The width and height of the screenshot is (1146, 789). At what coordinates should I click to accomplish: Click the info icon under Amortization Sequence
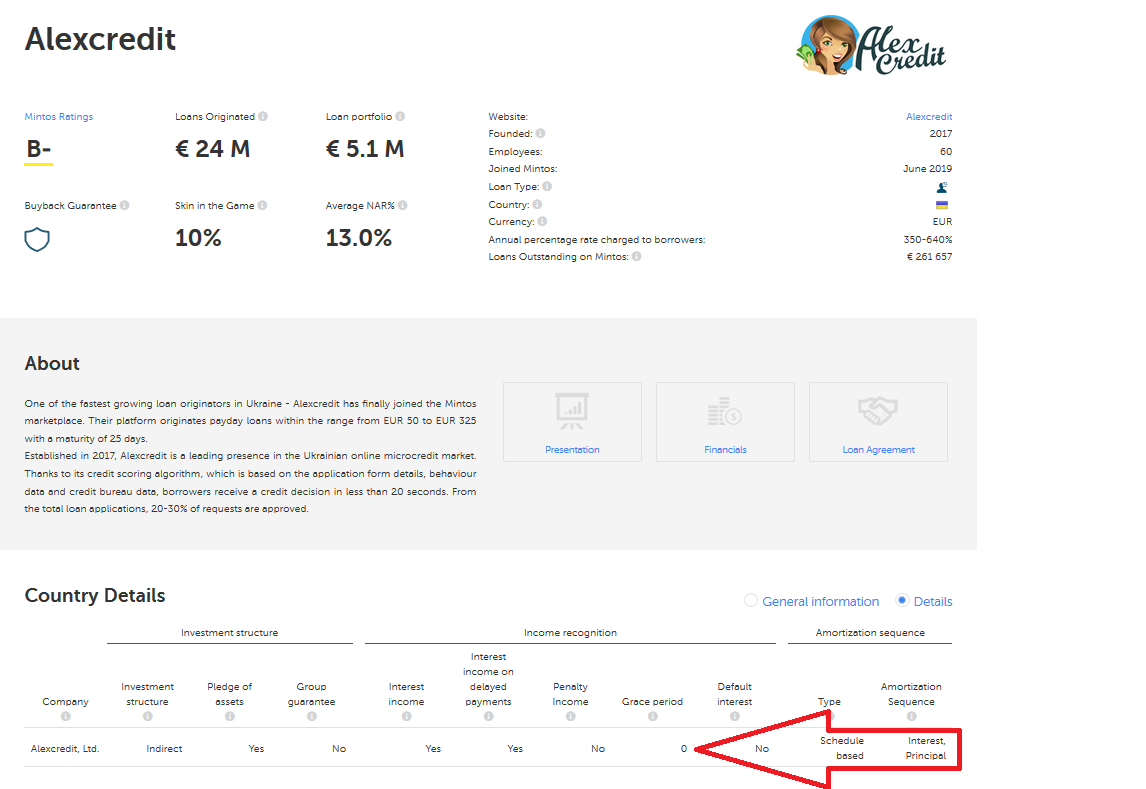coord(911,716)
